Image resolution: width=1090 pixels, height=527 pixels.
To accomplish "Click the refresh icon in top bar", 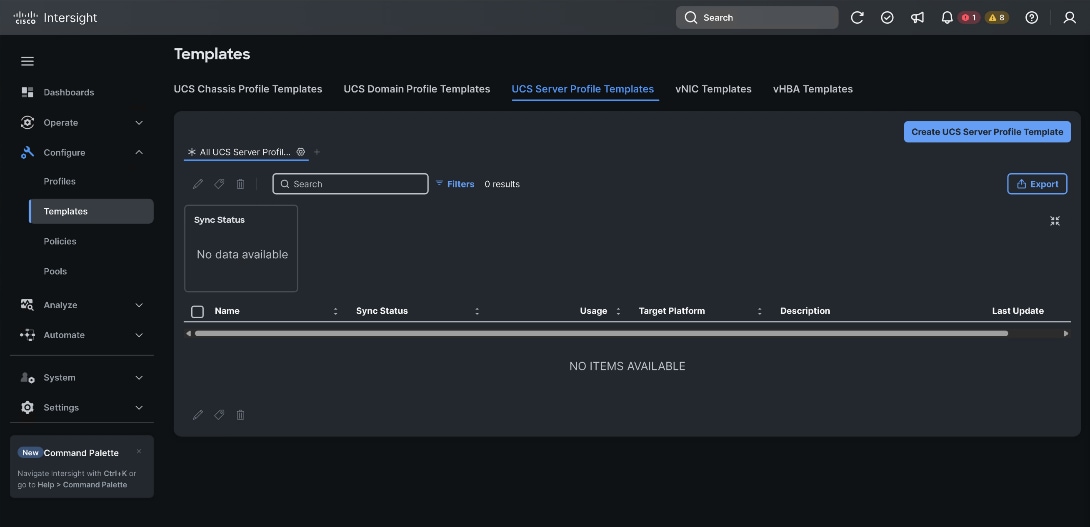I will 857,17.
